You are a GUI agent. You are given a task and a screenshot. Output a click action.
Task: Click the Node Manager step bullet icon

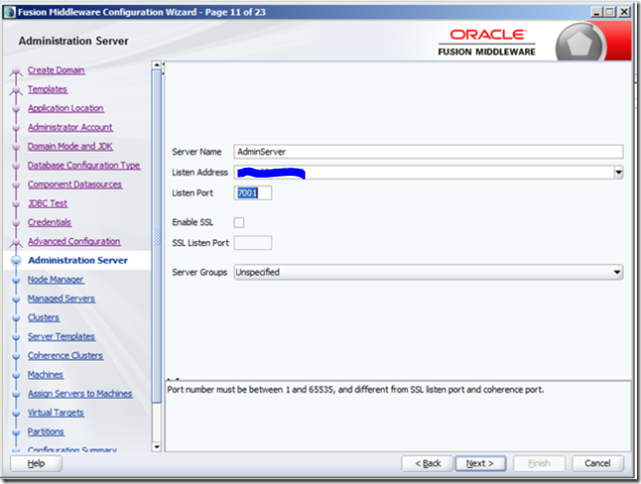point(16,280)
